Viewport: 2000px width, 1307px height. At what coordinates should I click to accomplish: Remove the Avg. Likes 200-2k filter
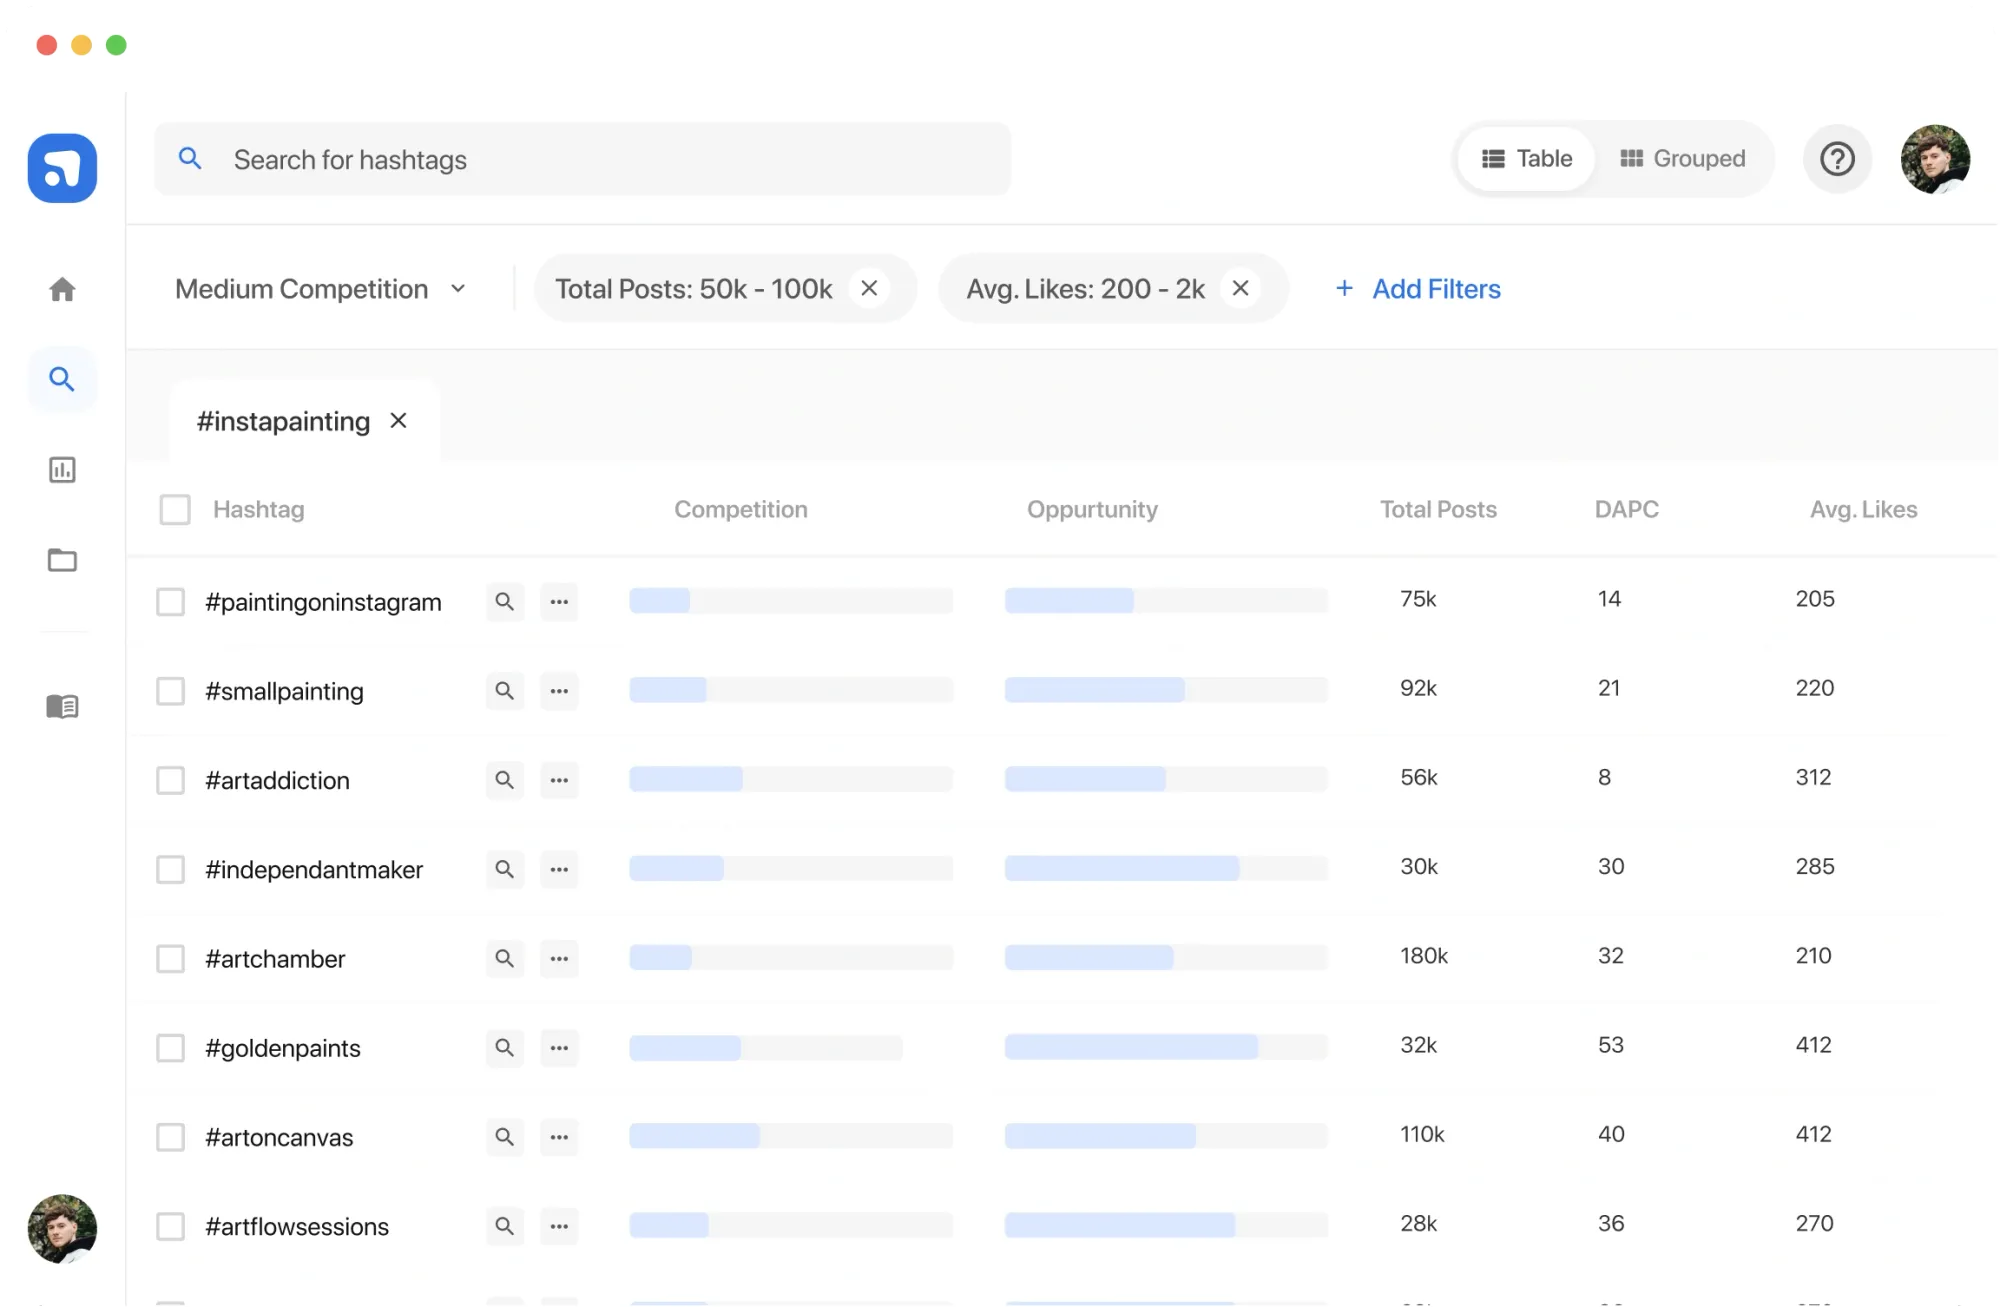[1240, 288]
